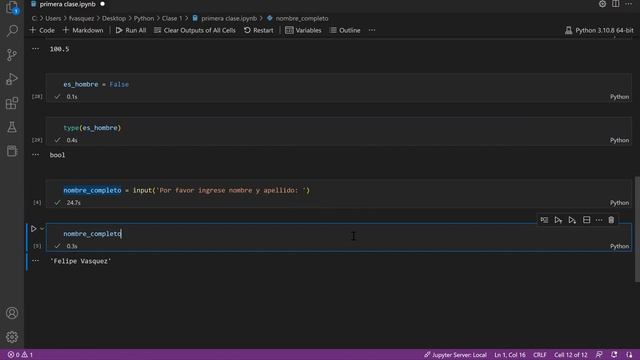Open the Testing flask view
Viewport: 640px width, 360px height.
[x=12, y=127]
